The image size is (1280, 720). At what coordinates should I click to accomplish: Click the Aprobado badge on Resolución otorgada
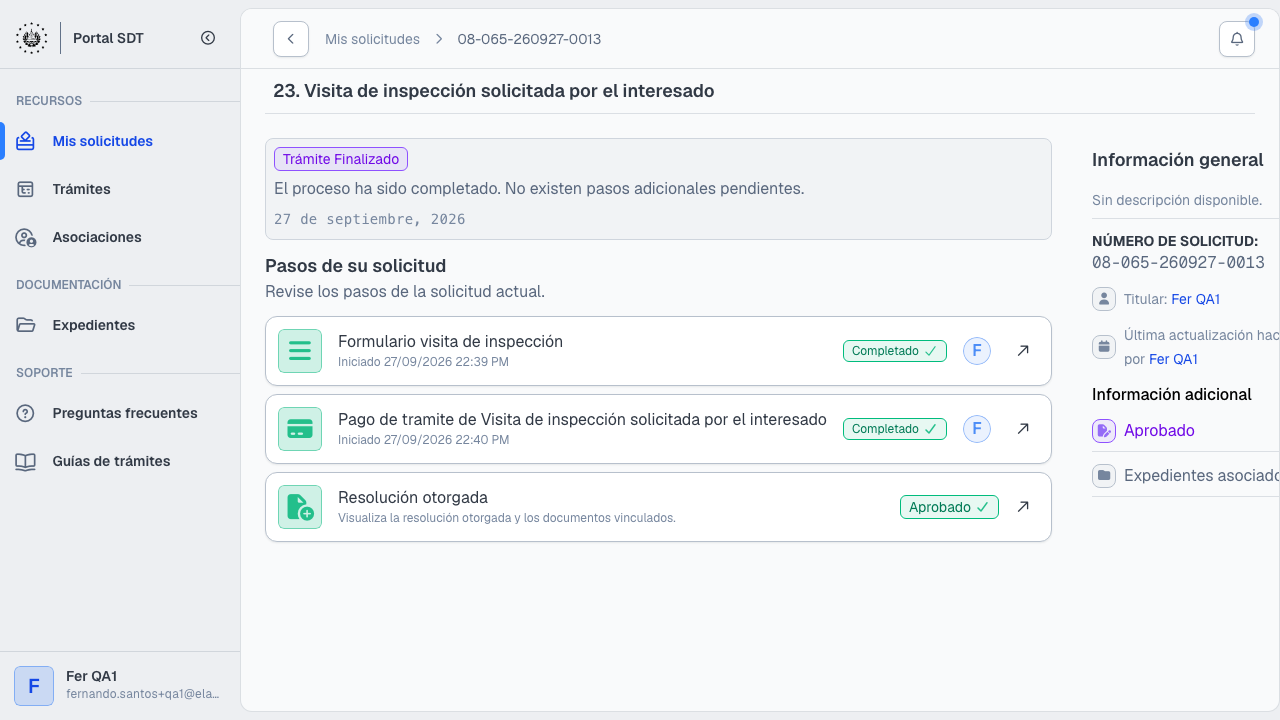949,507
